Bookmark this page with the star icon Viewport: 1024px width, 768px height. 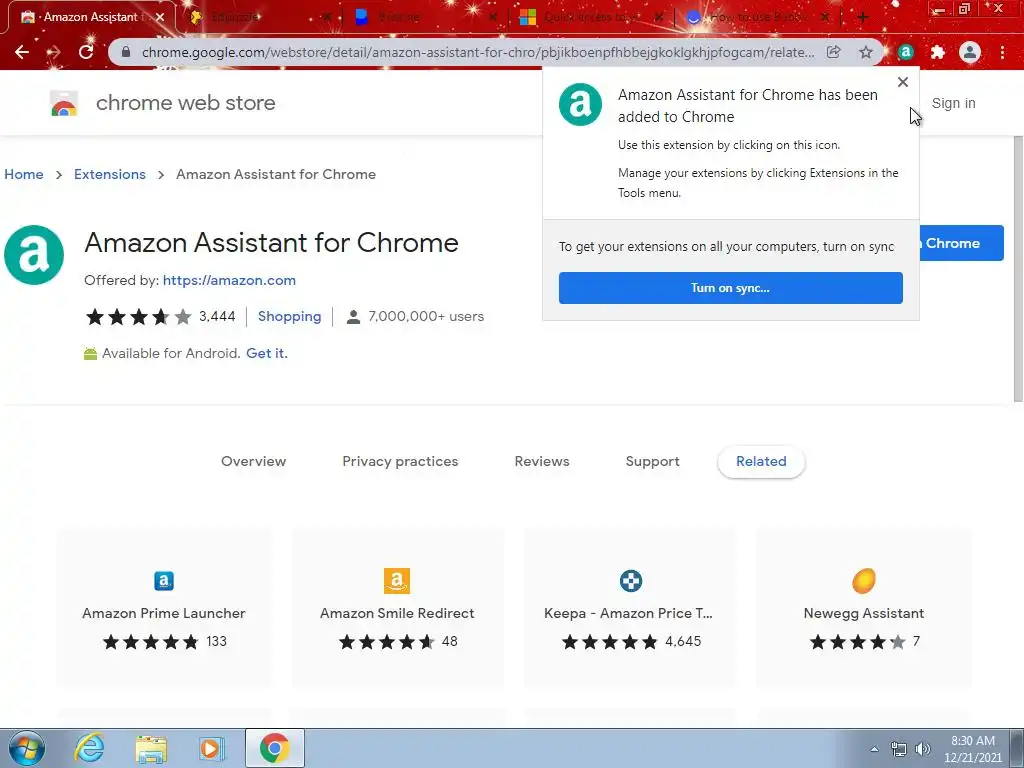(x=865, y=52)
